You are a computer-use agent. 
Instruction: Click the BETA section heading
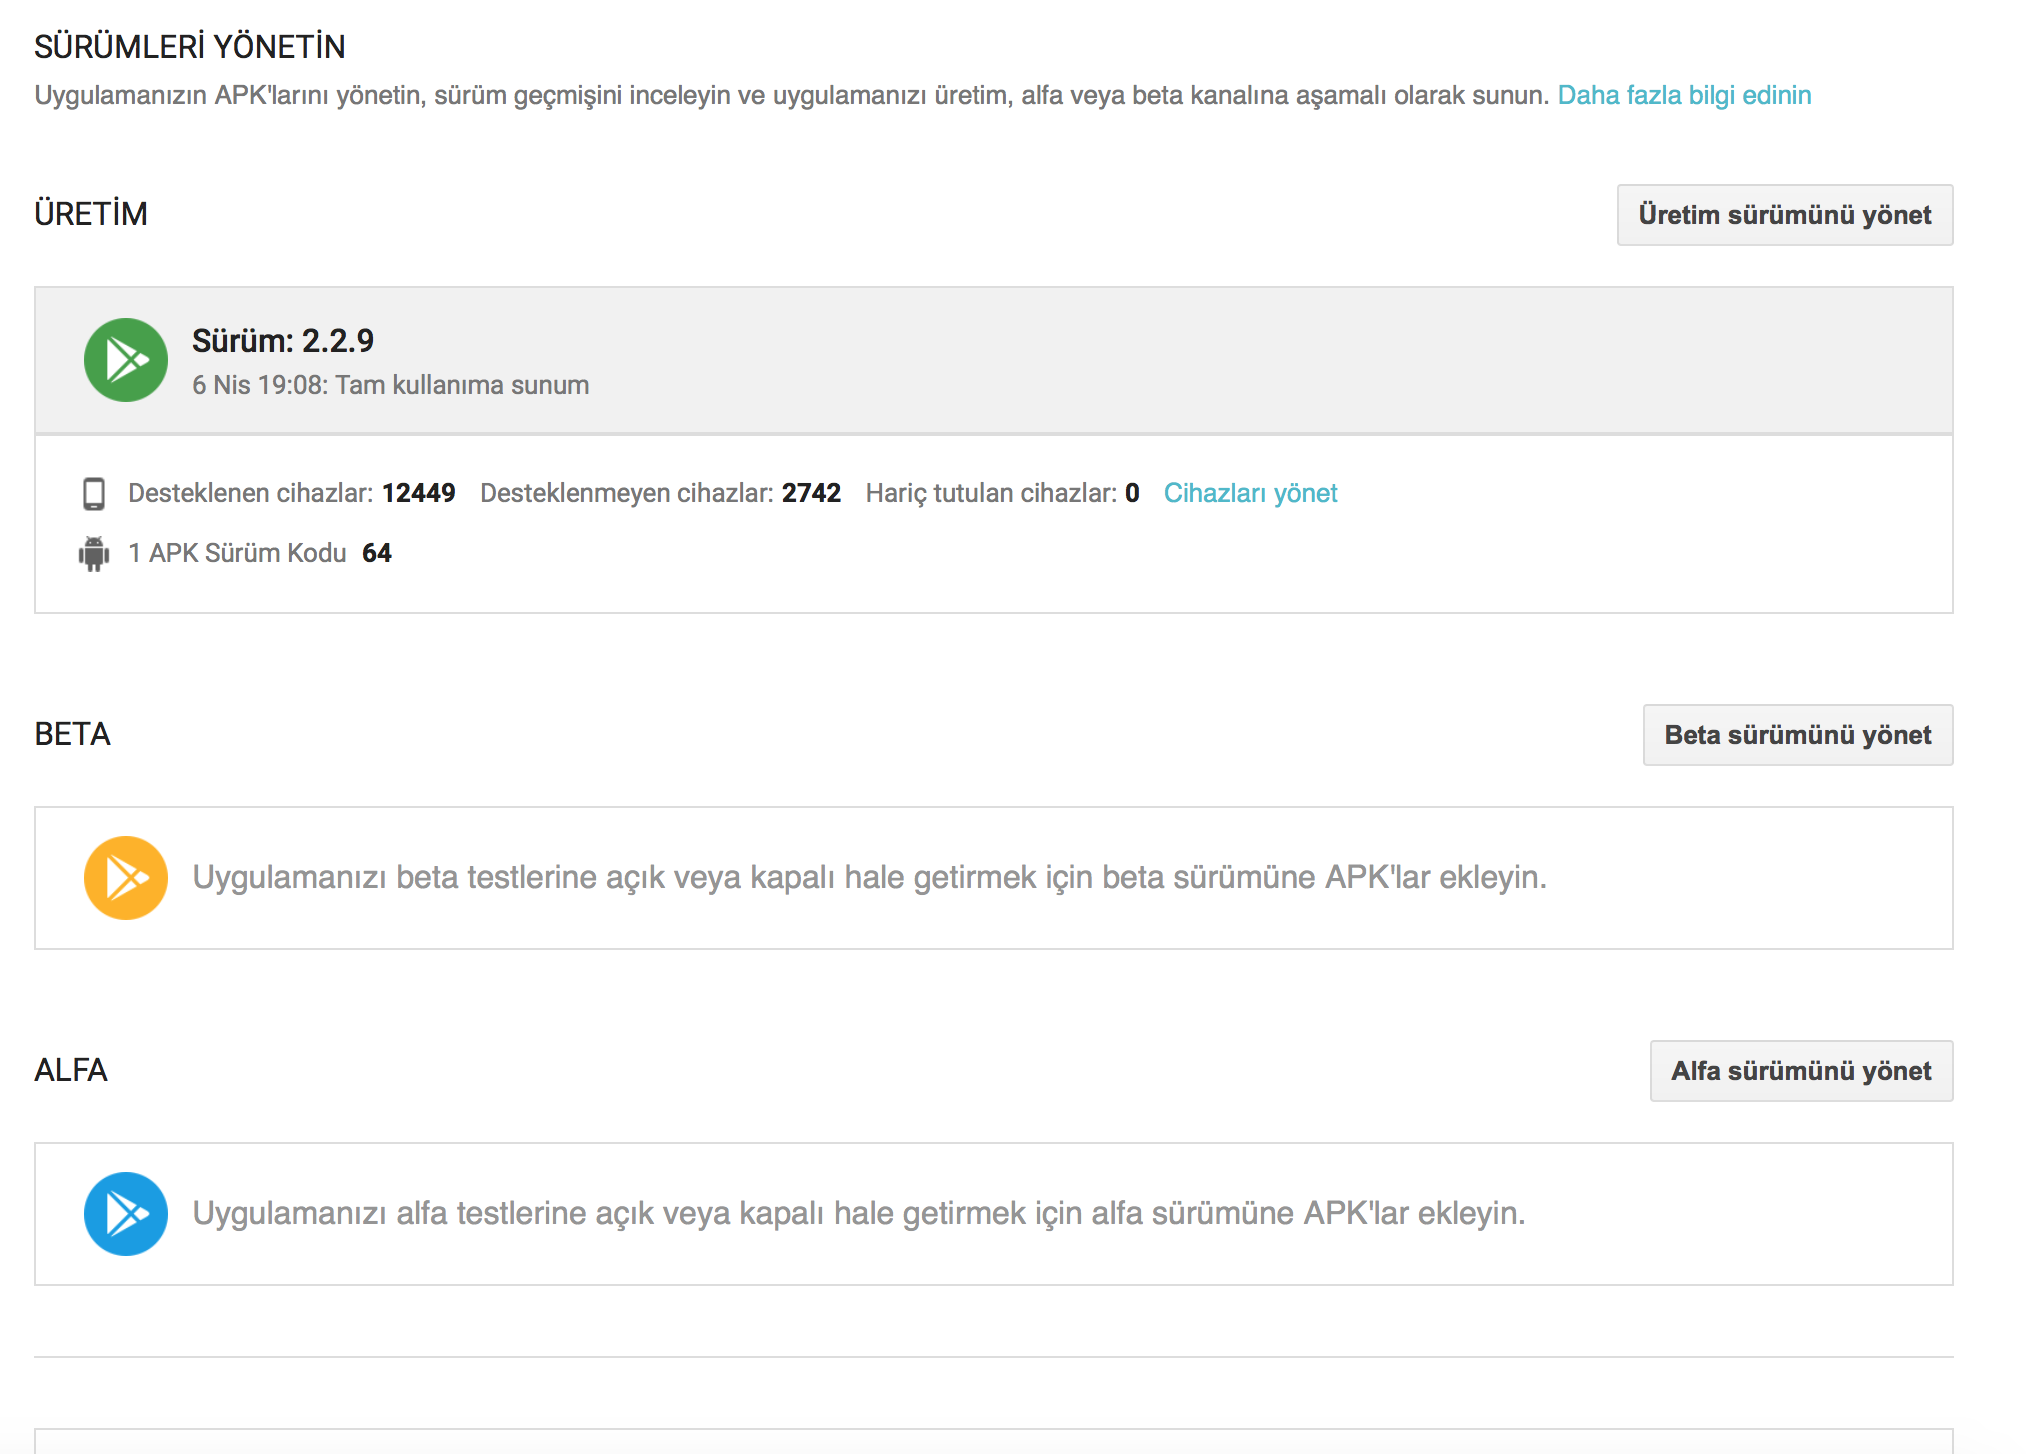tap(72, 734)
